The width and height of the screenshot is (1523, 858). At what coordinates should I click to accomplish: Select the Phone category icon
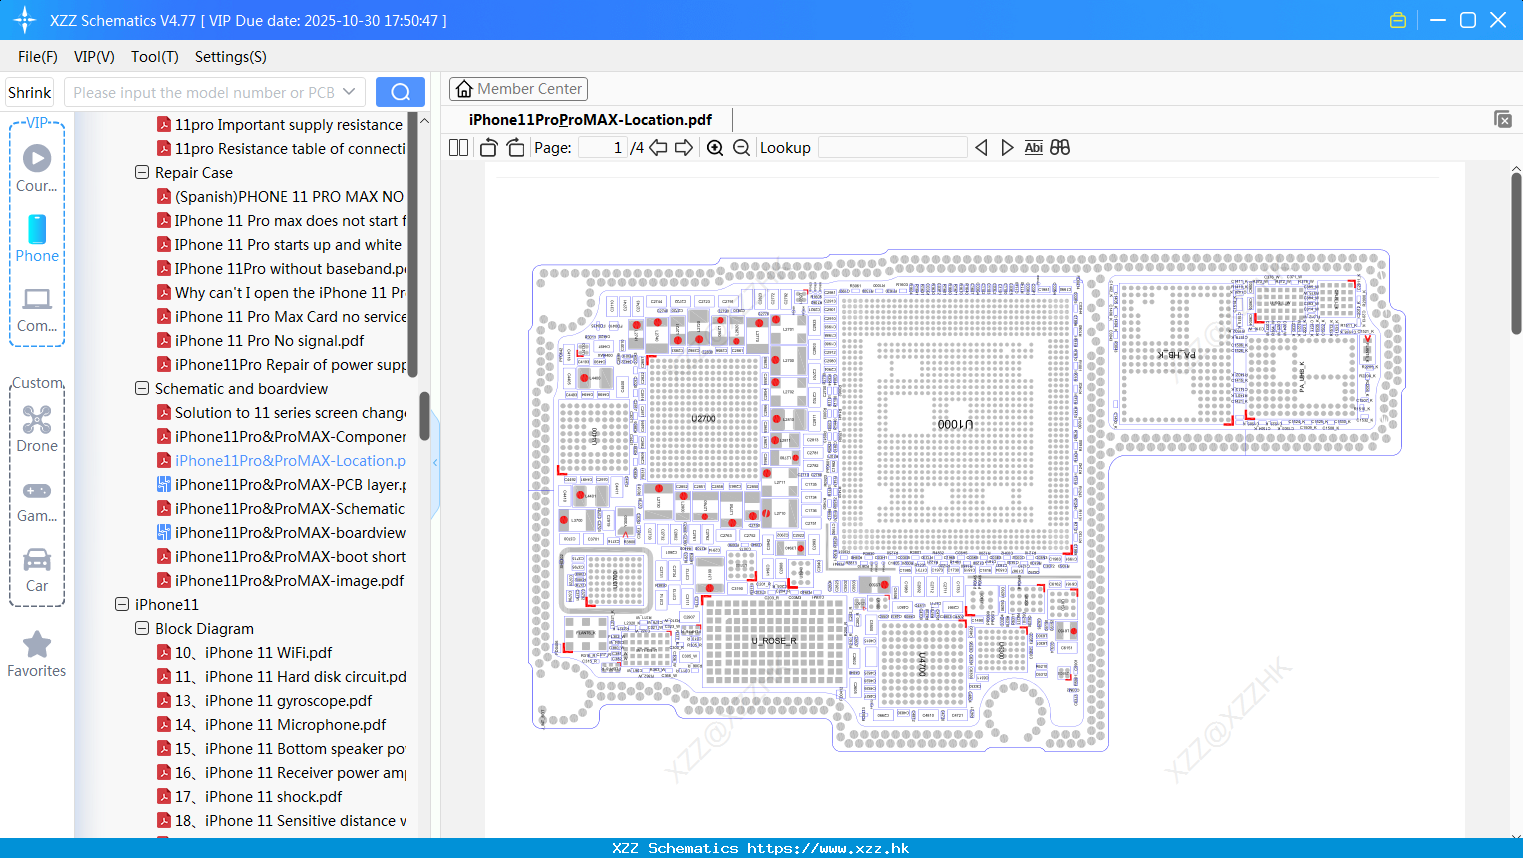click(37, 239)
